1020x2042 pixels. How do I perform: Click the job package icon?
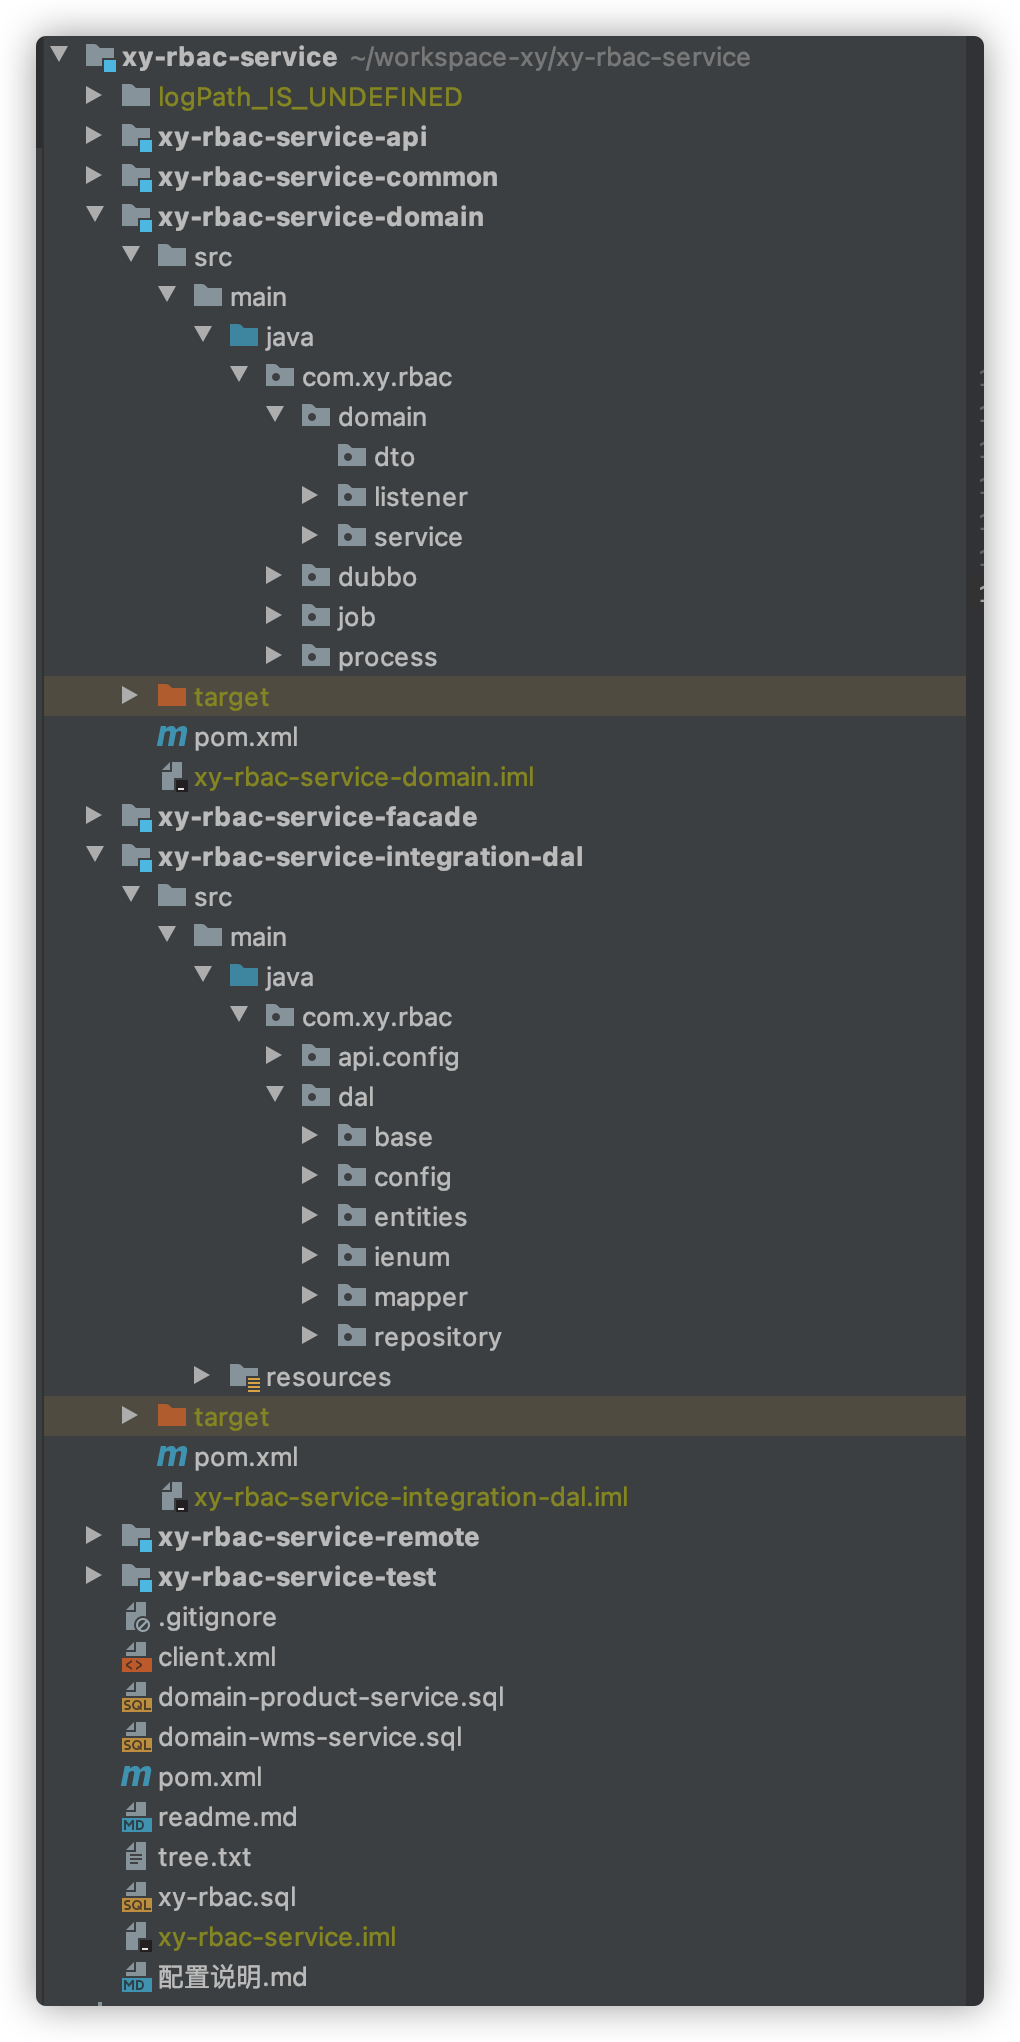point(316,616)
